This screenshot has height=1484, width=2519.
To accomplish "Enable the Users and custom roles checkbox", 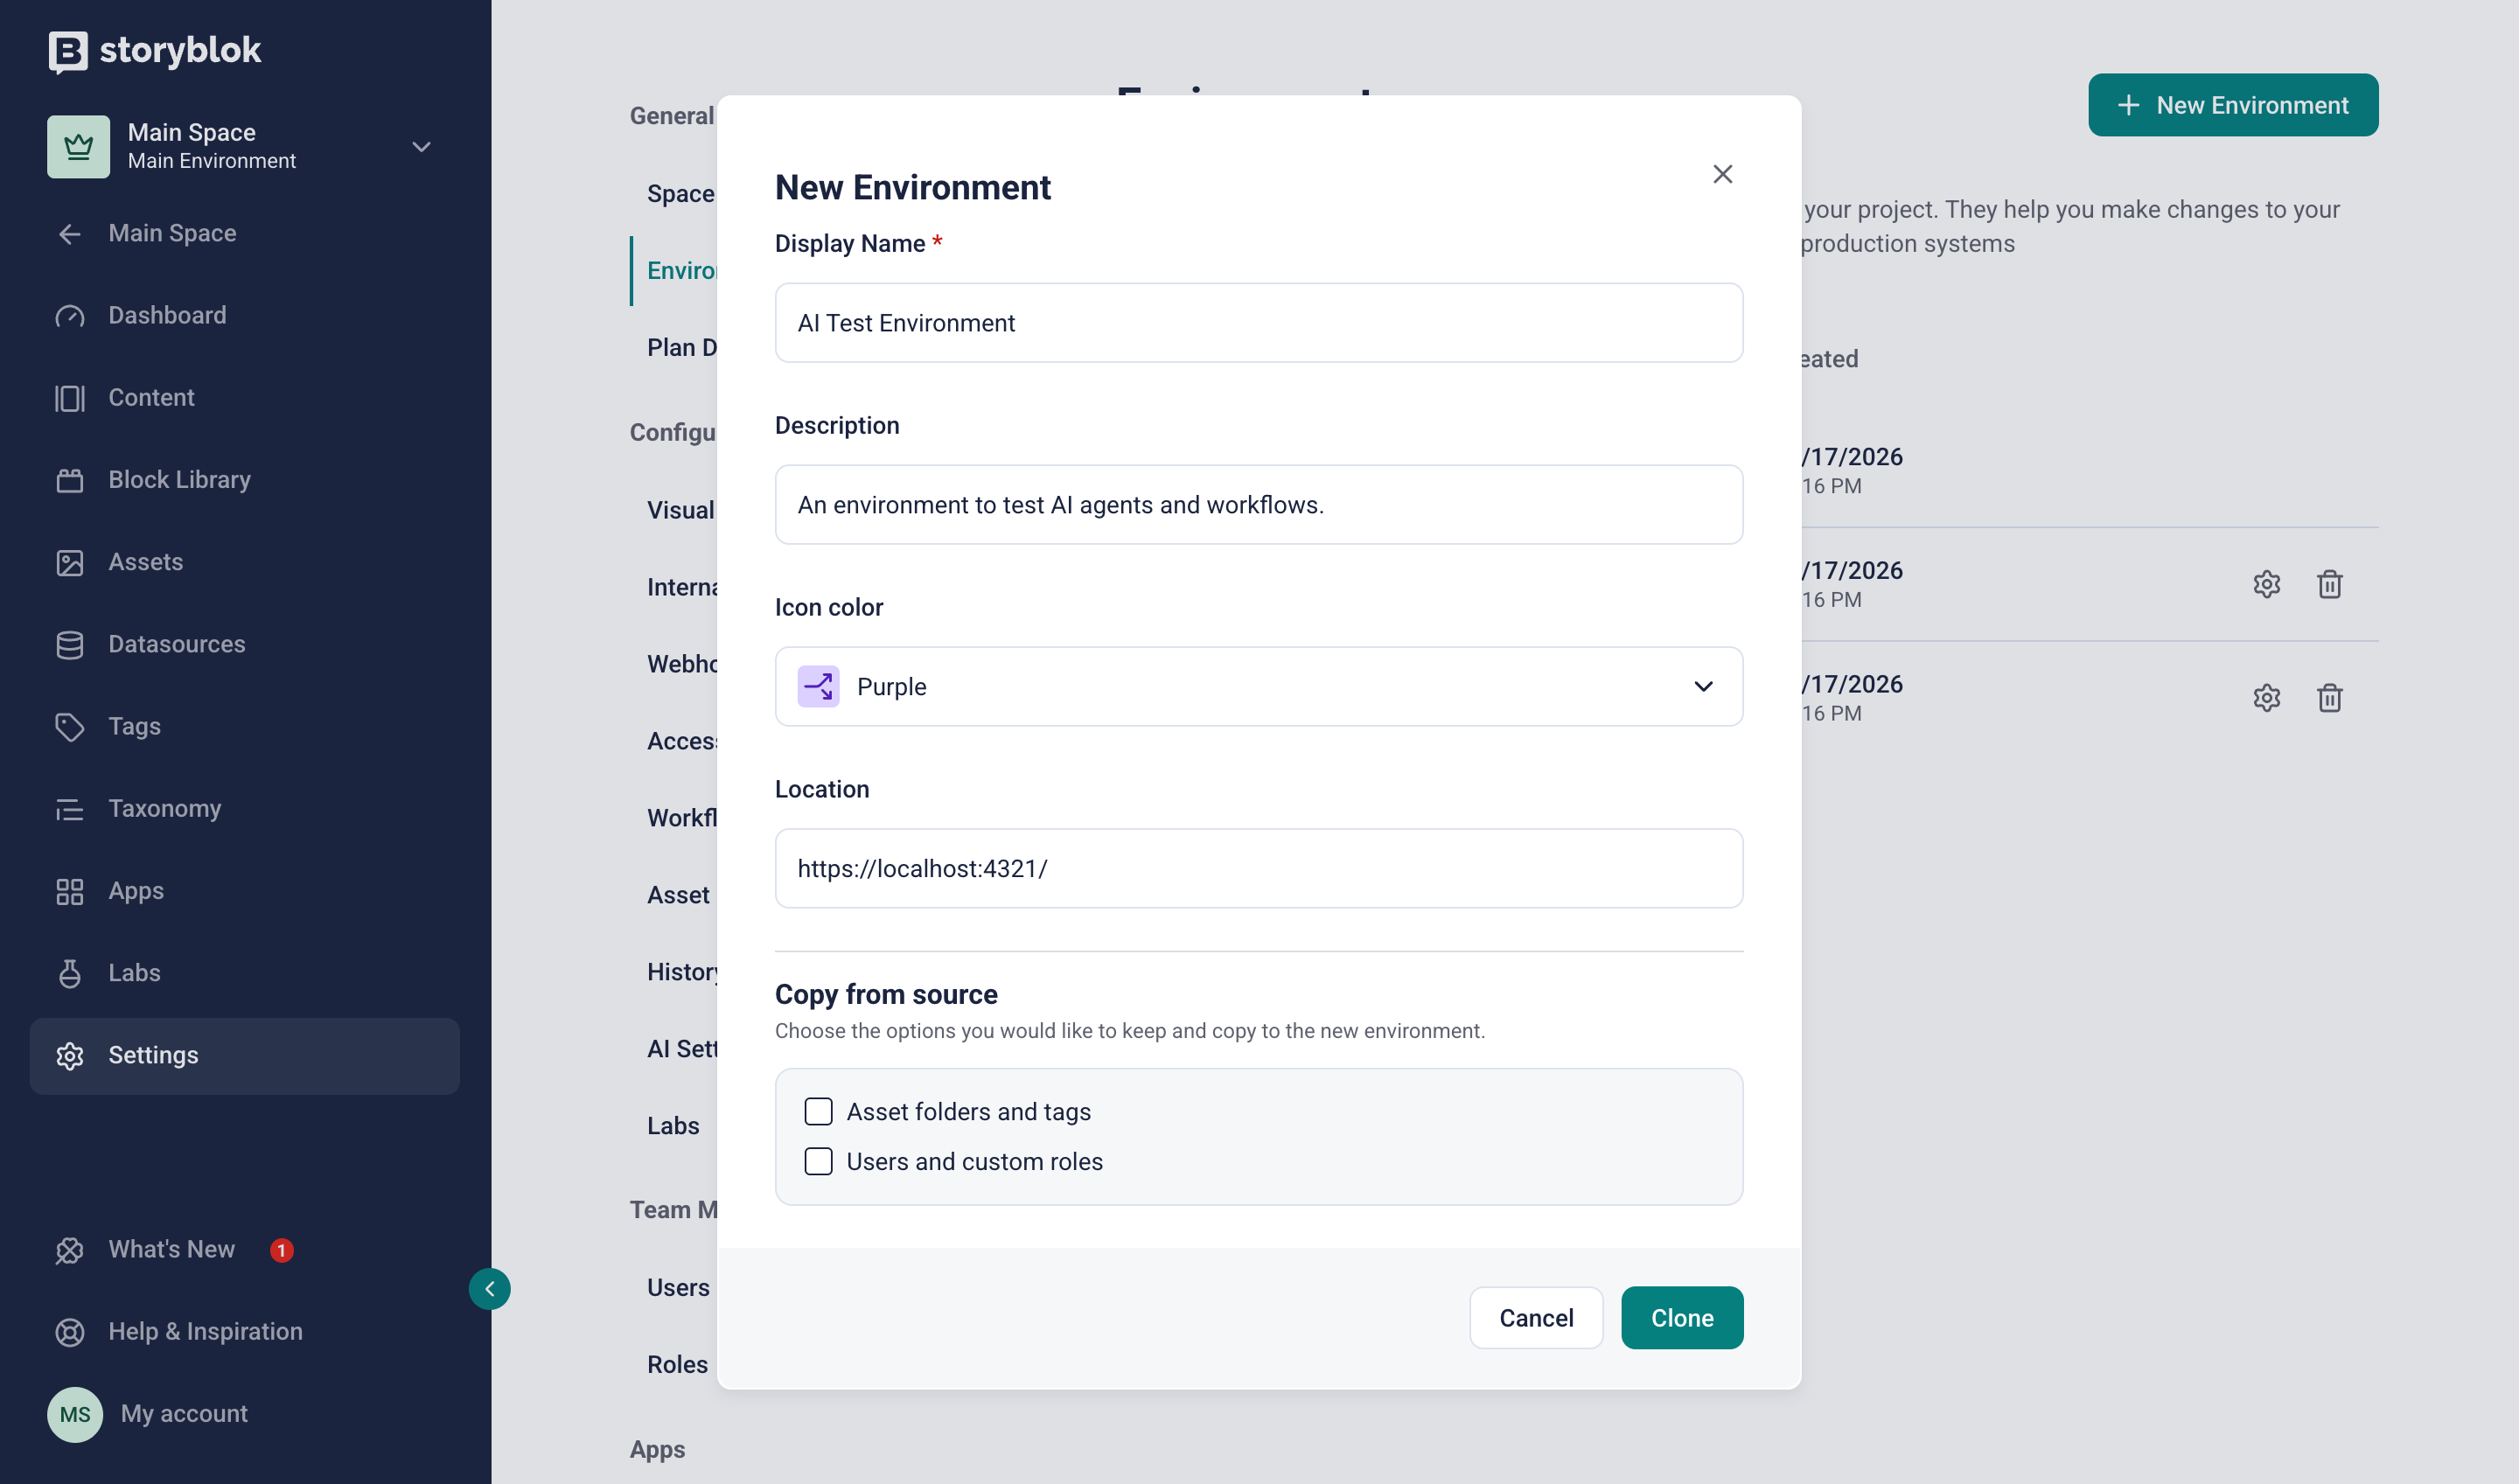I will 818,1161.
